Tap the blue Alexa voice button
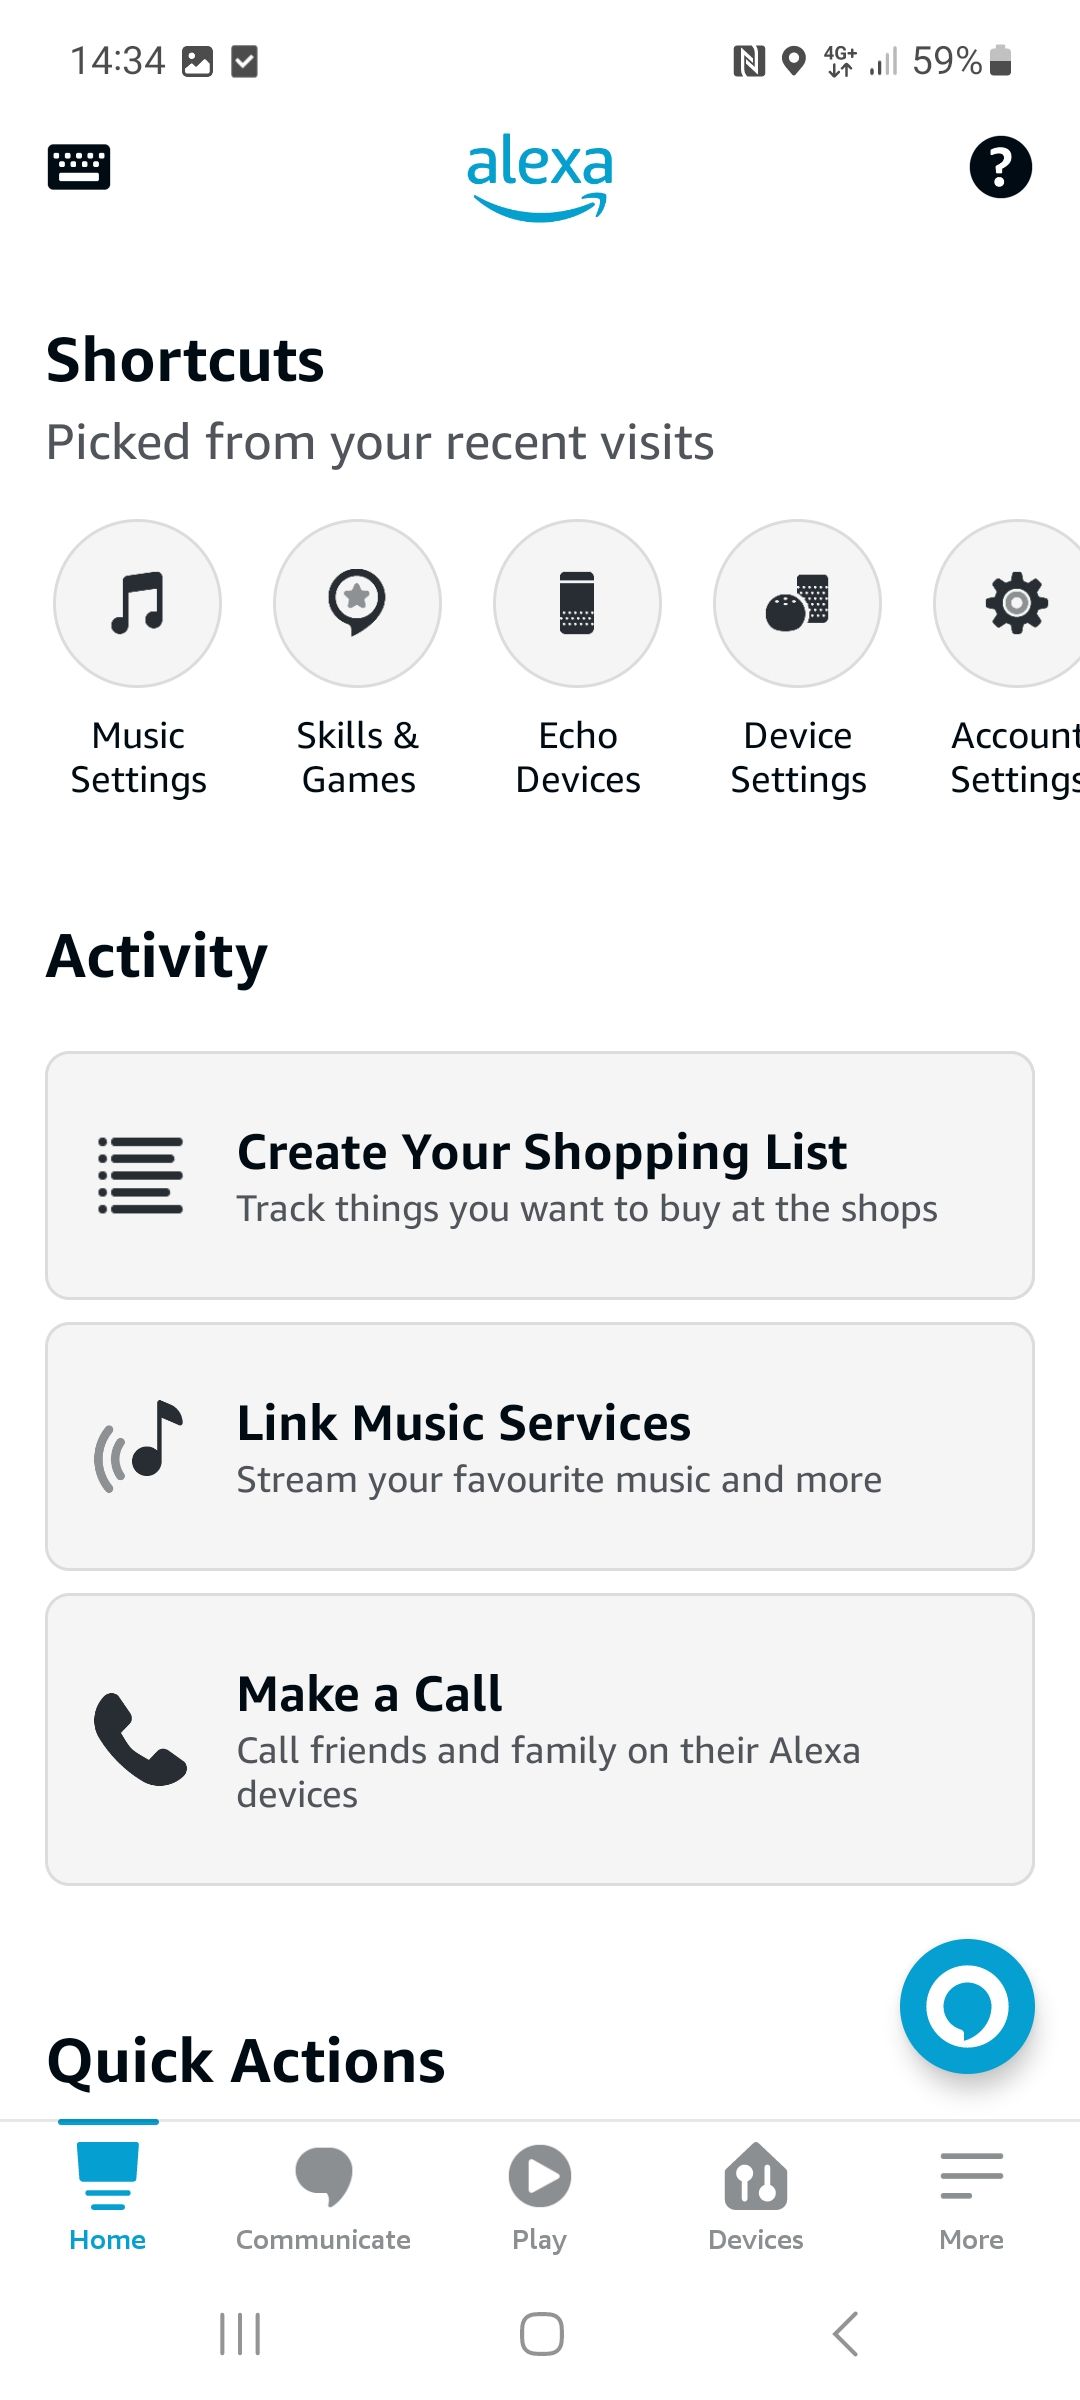Screen dimensions: 1080x2400 point(966,2006)
